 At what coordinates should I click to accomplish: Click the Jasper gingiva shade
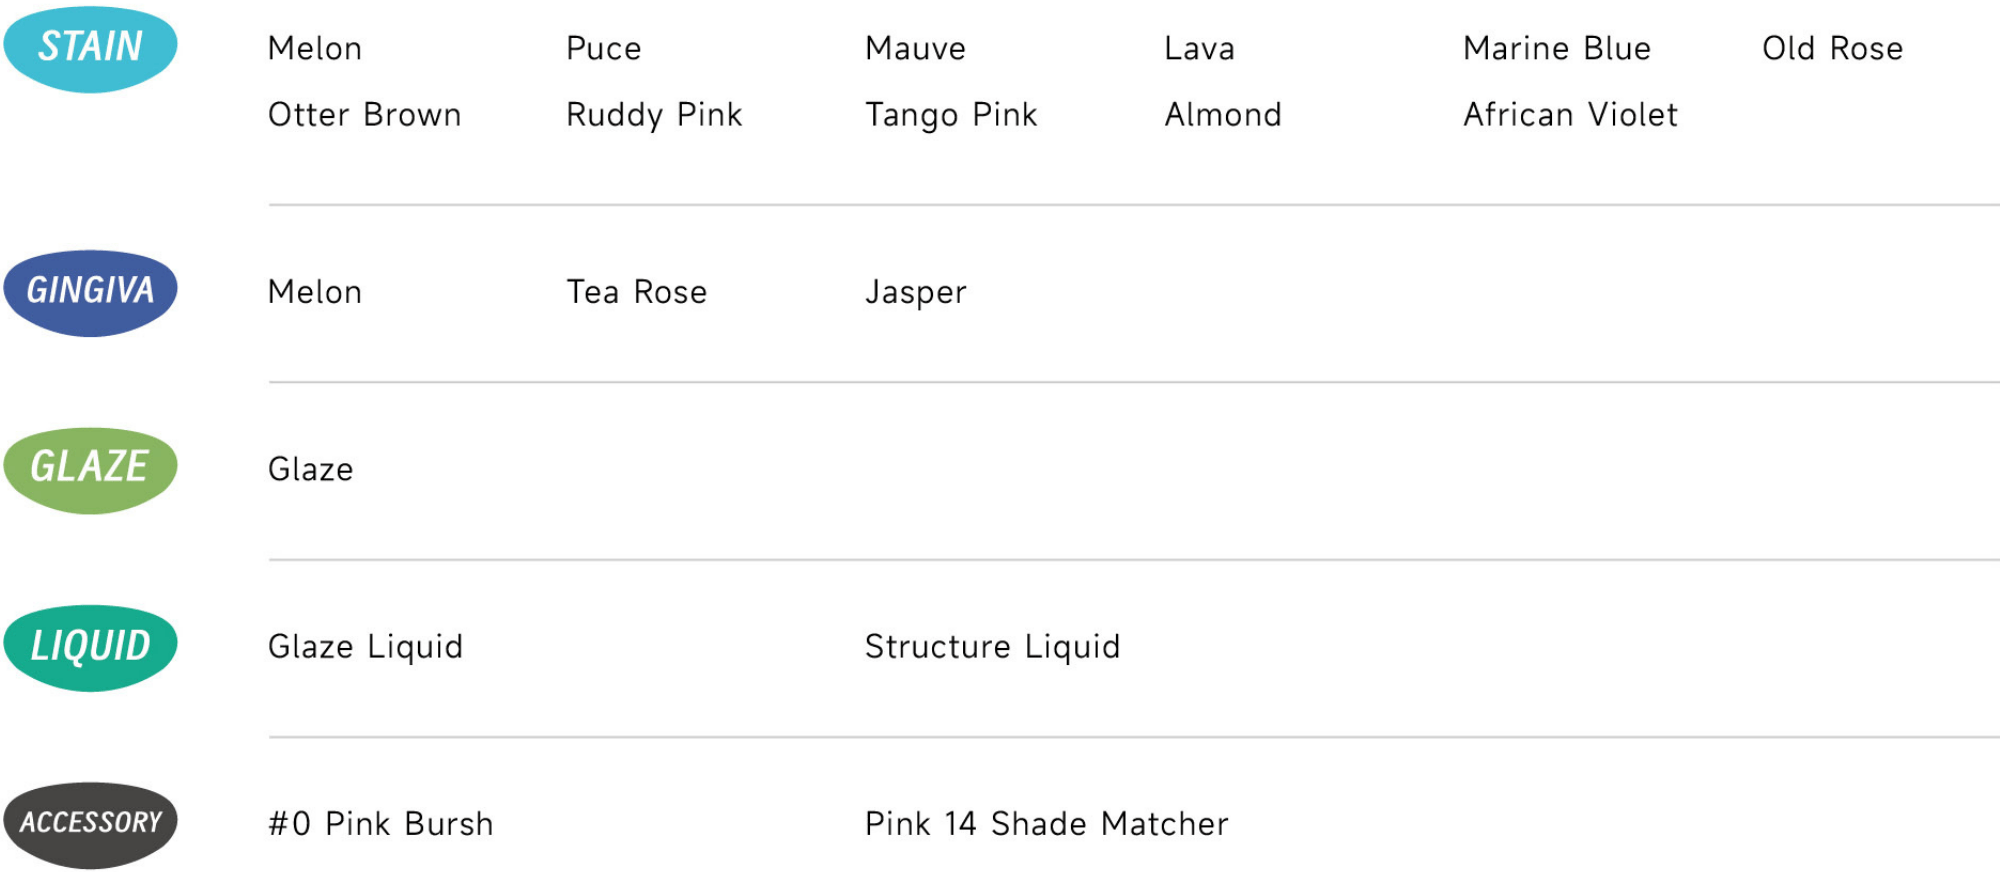[916, 293]
